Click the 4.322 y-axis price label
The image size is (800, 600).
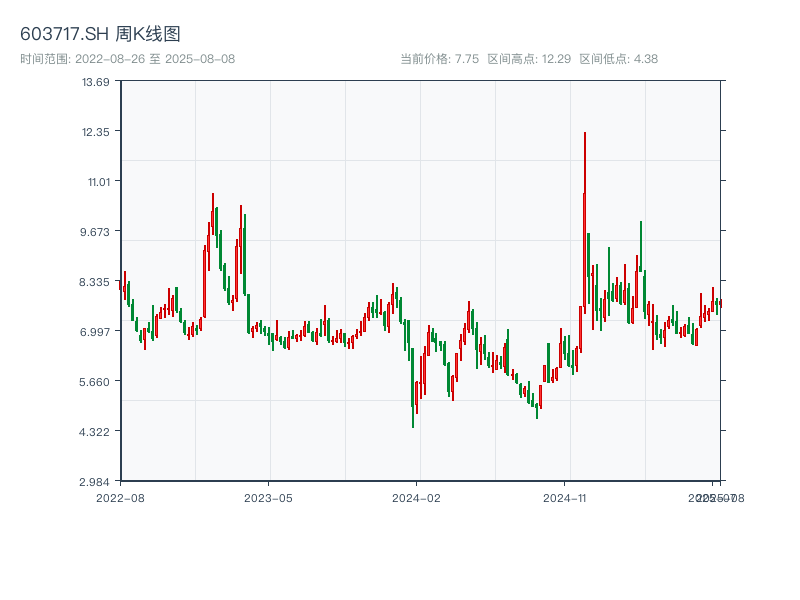[x=96, y=432]
